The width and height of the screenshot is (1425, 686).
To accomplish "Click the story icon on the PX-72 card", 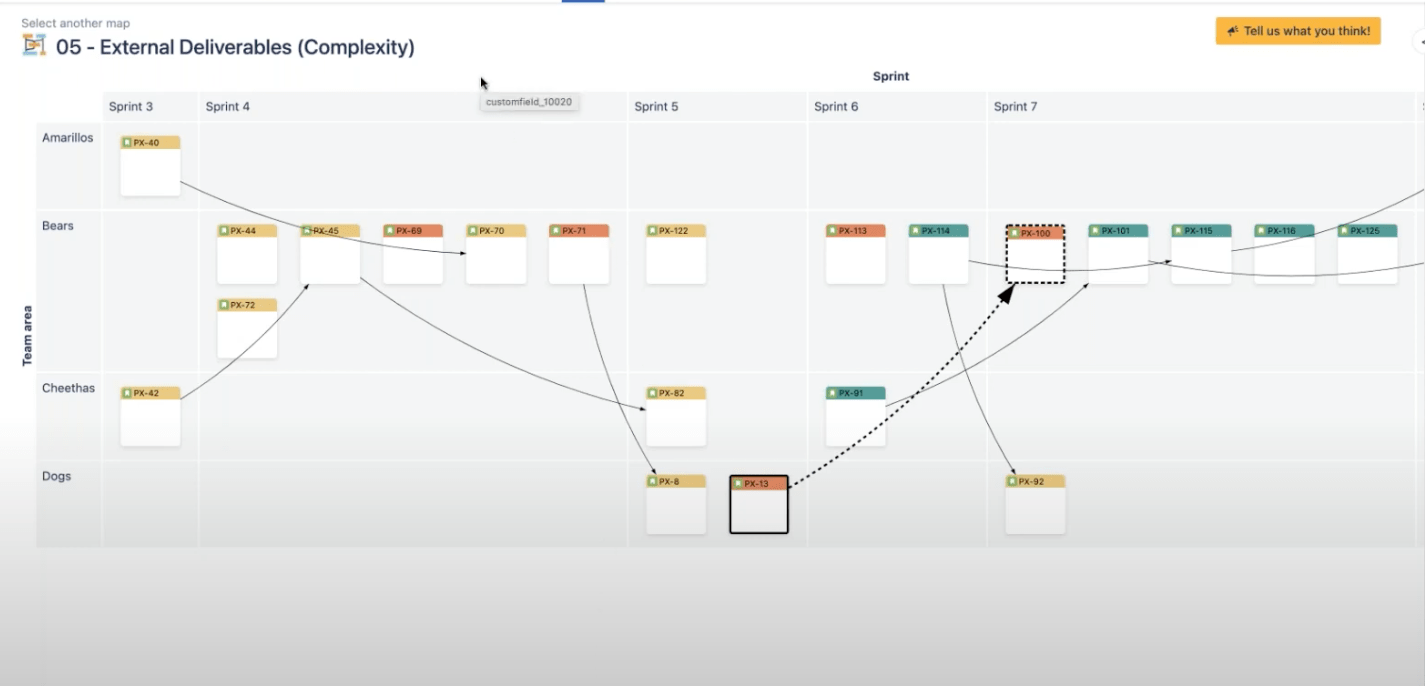I will [x=224, y=304].
